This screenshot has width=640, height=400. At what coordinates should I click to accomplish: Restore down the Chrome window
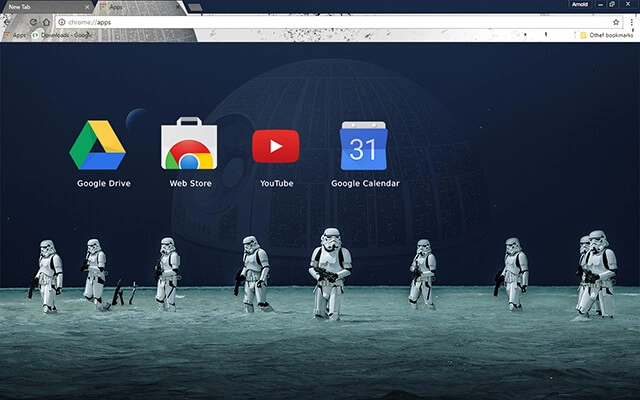coord(612,4)
